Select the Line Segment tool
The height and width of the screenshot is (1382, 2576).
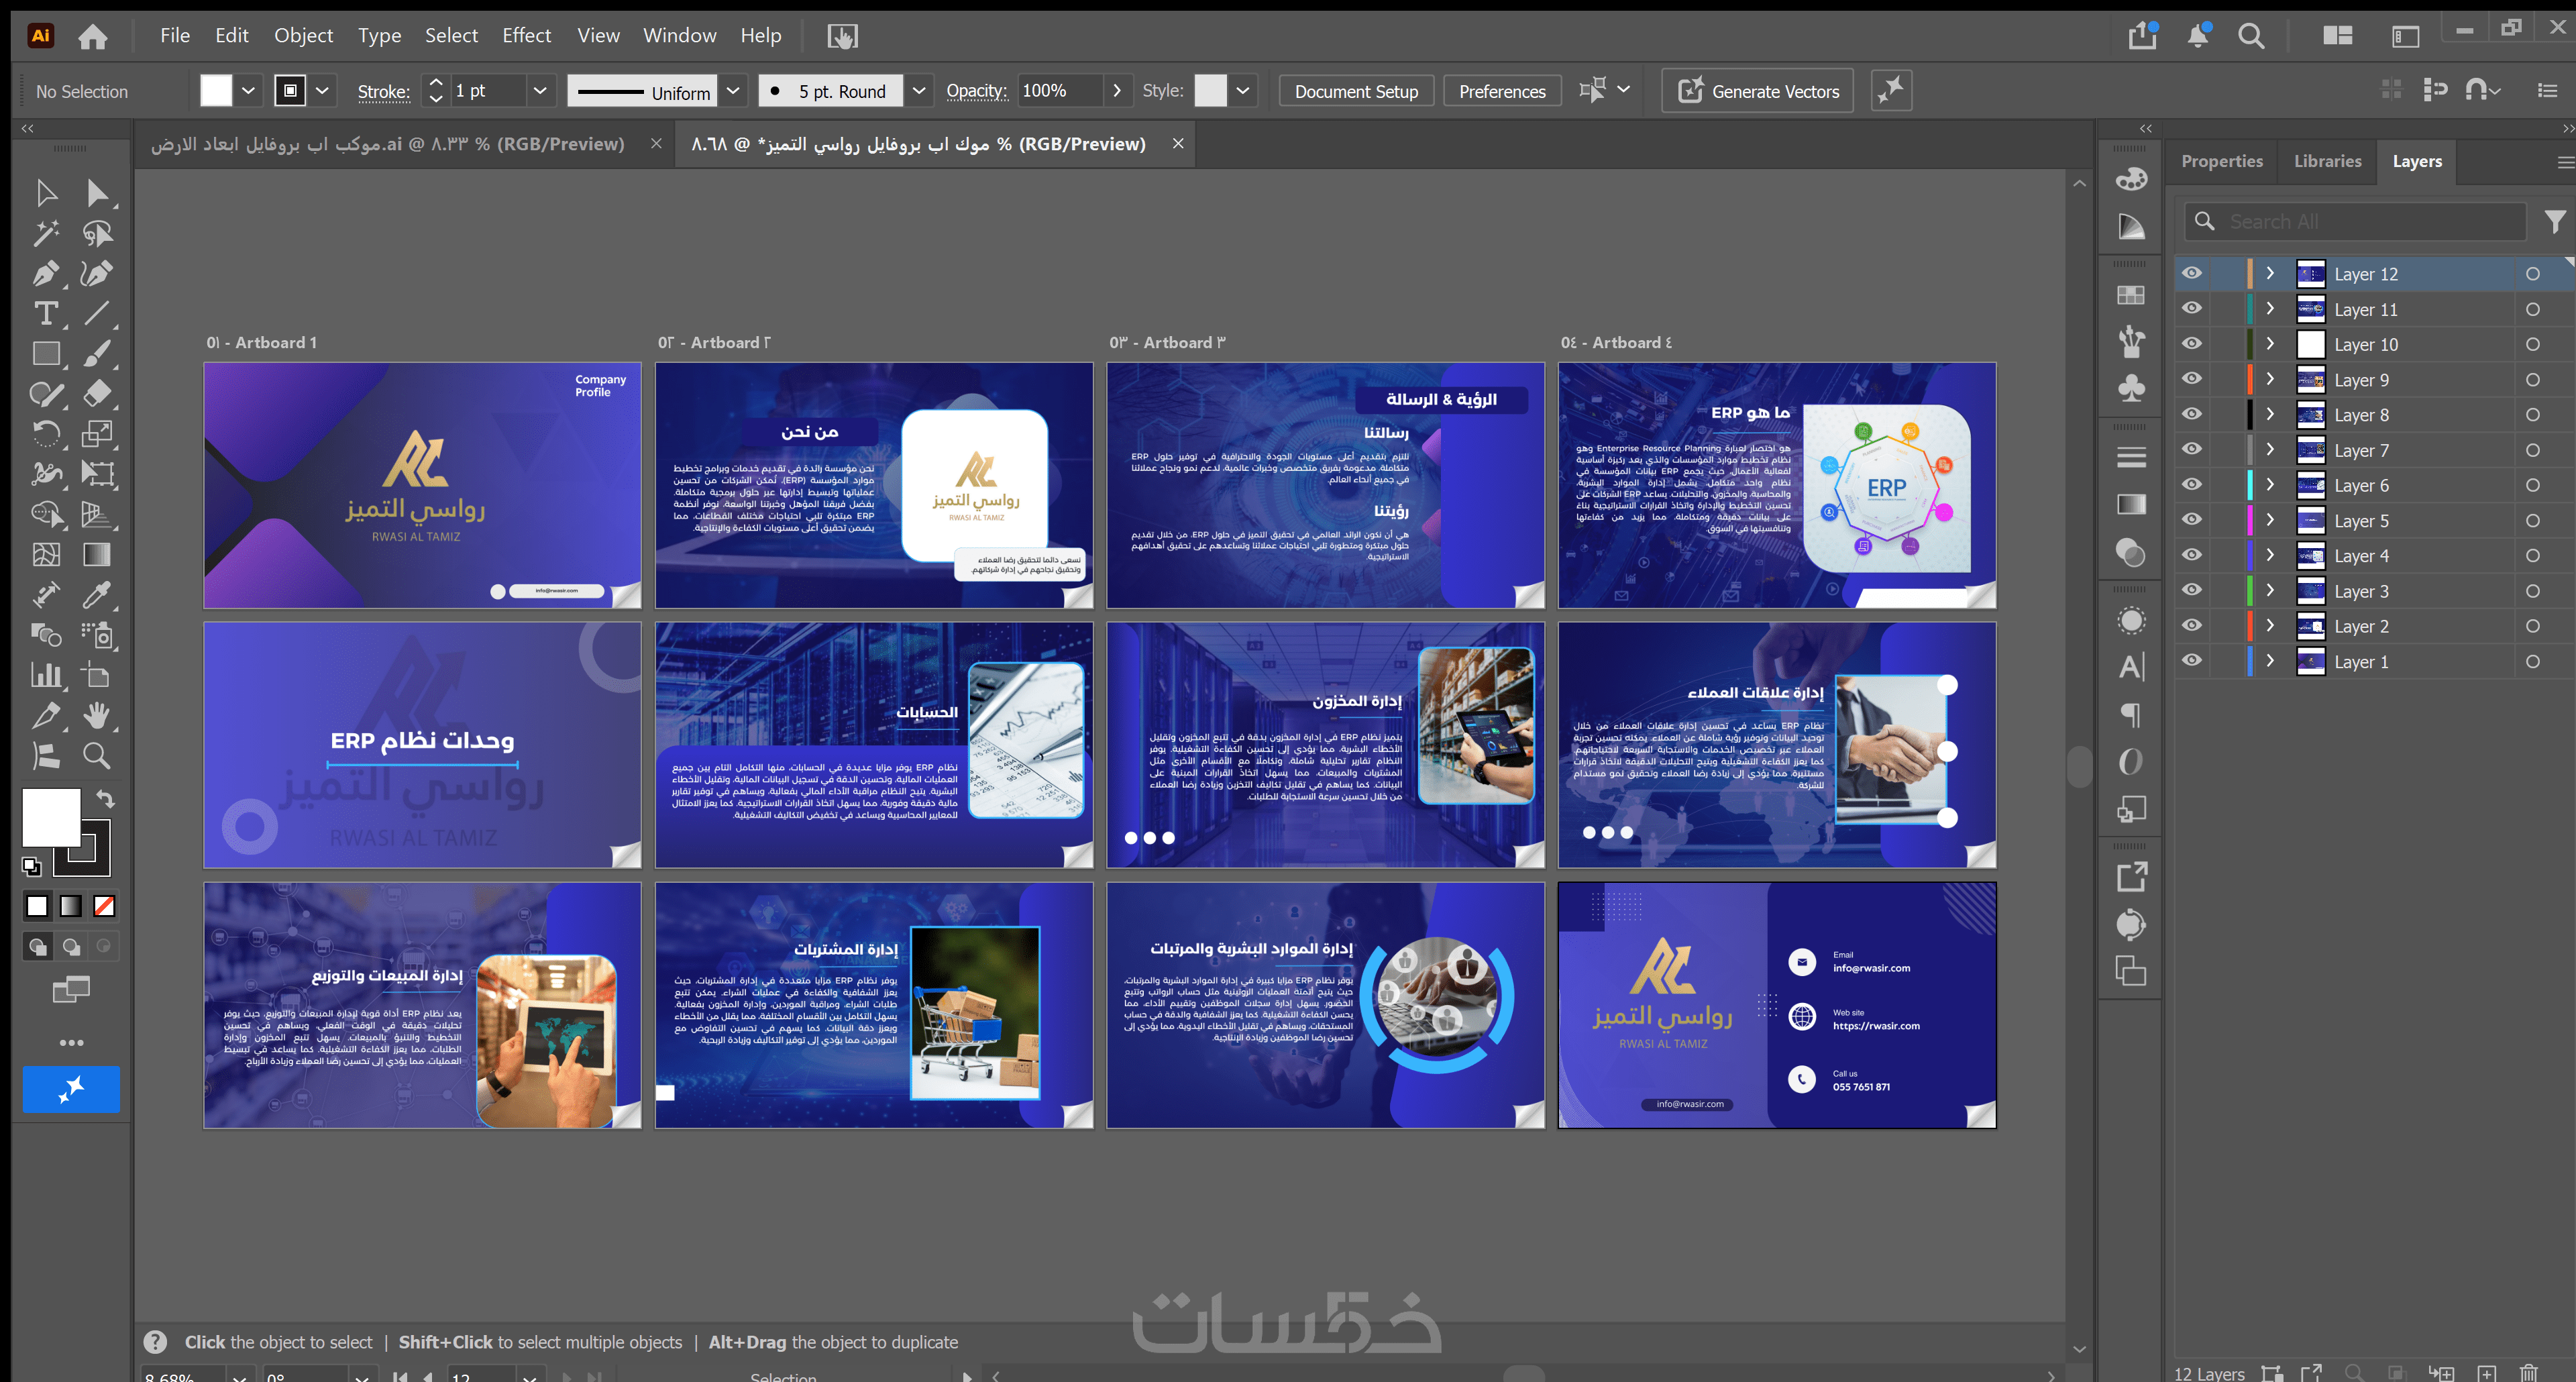[x=97, y=313]
